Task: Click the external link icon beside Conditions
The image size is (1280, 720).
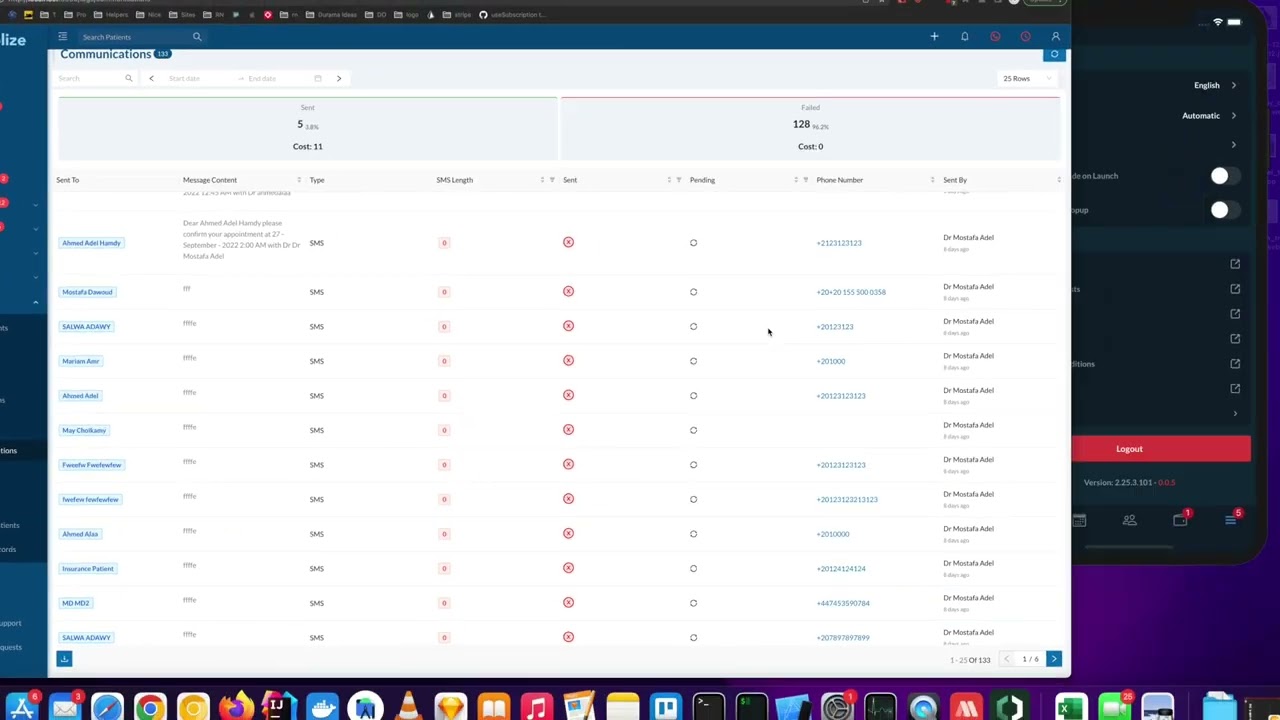Action: 1235,364
